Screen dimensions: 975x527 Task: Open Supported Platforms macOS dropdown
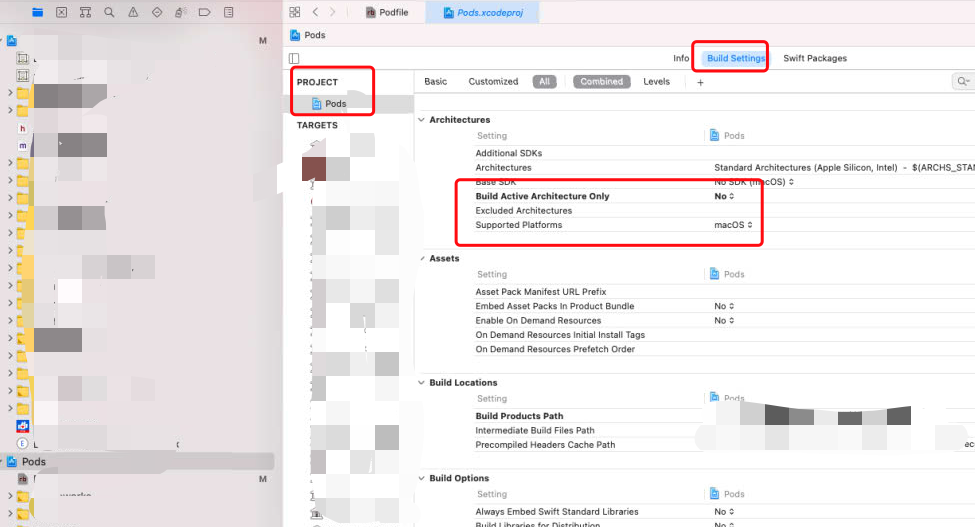point(733,225)
